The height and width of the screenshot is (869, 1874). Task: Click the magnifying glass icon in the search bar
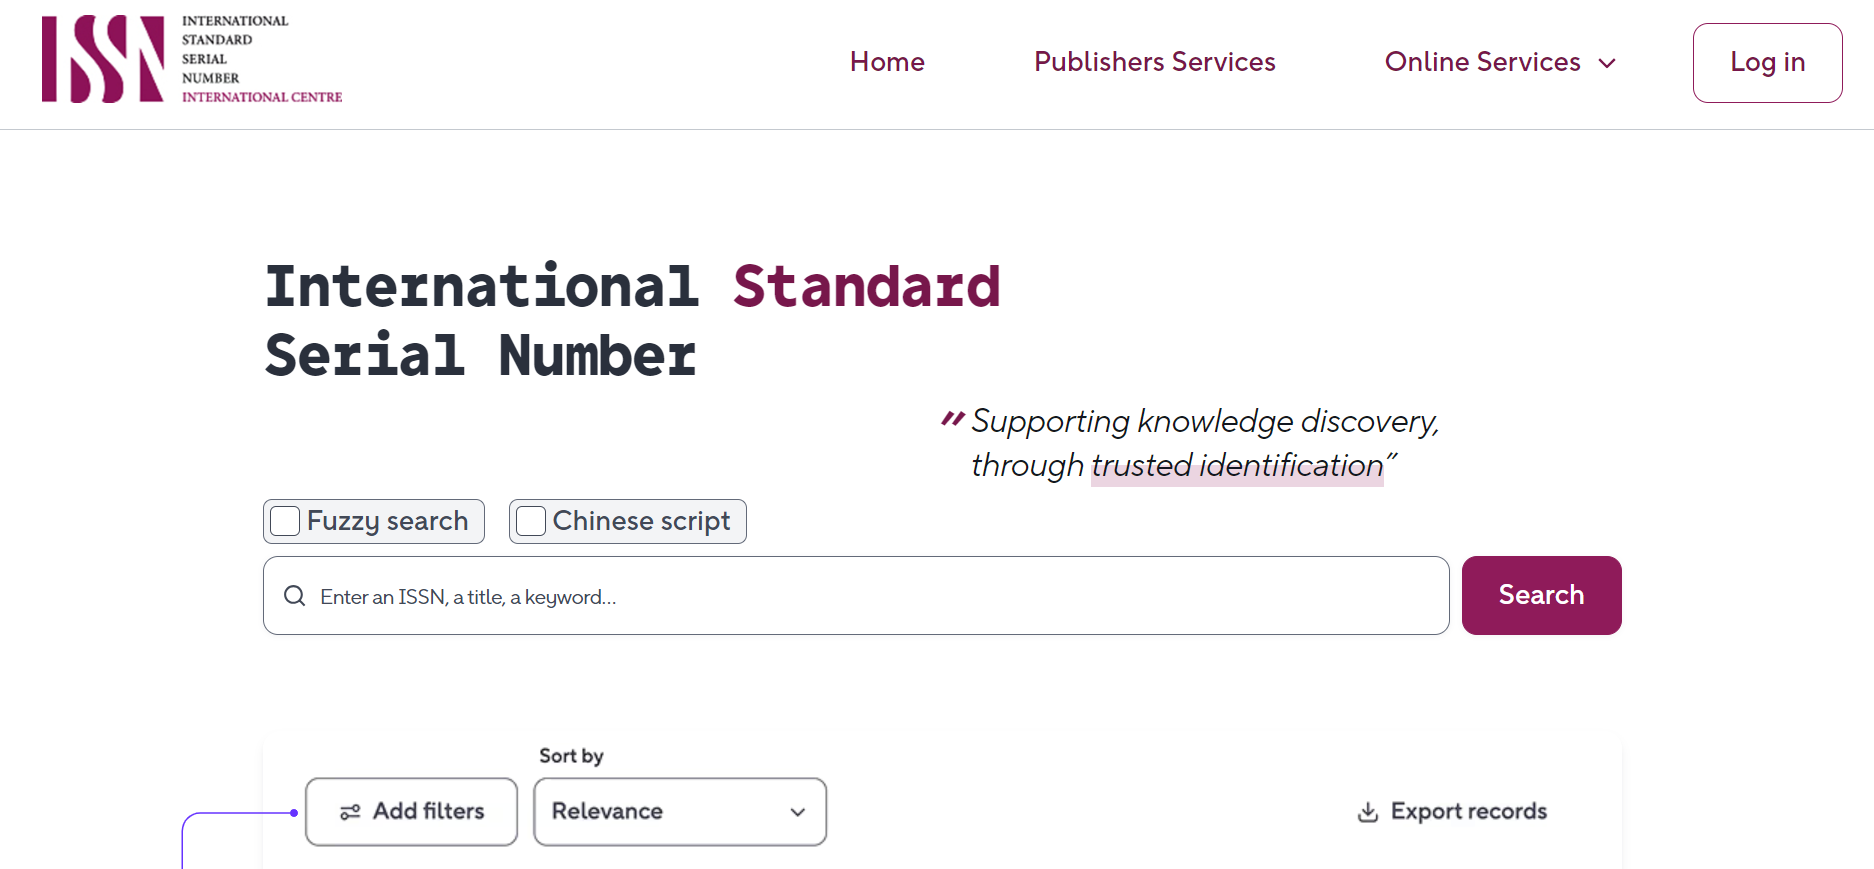point(294,595)
